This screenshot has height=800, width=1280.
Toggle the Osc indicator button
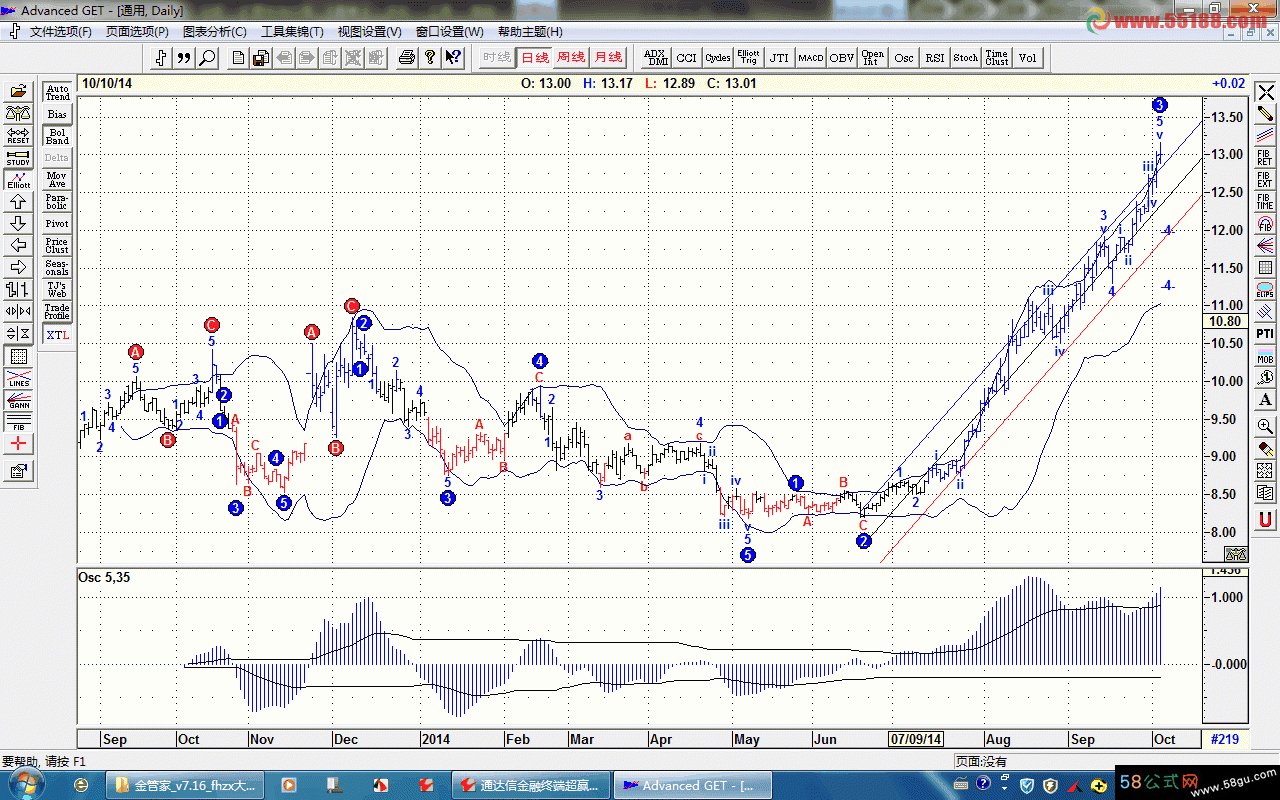[x=904, y=58]
